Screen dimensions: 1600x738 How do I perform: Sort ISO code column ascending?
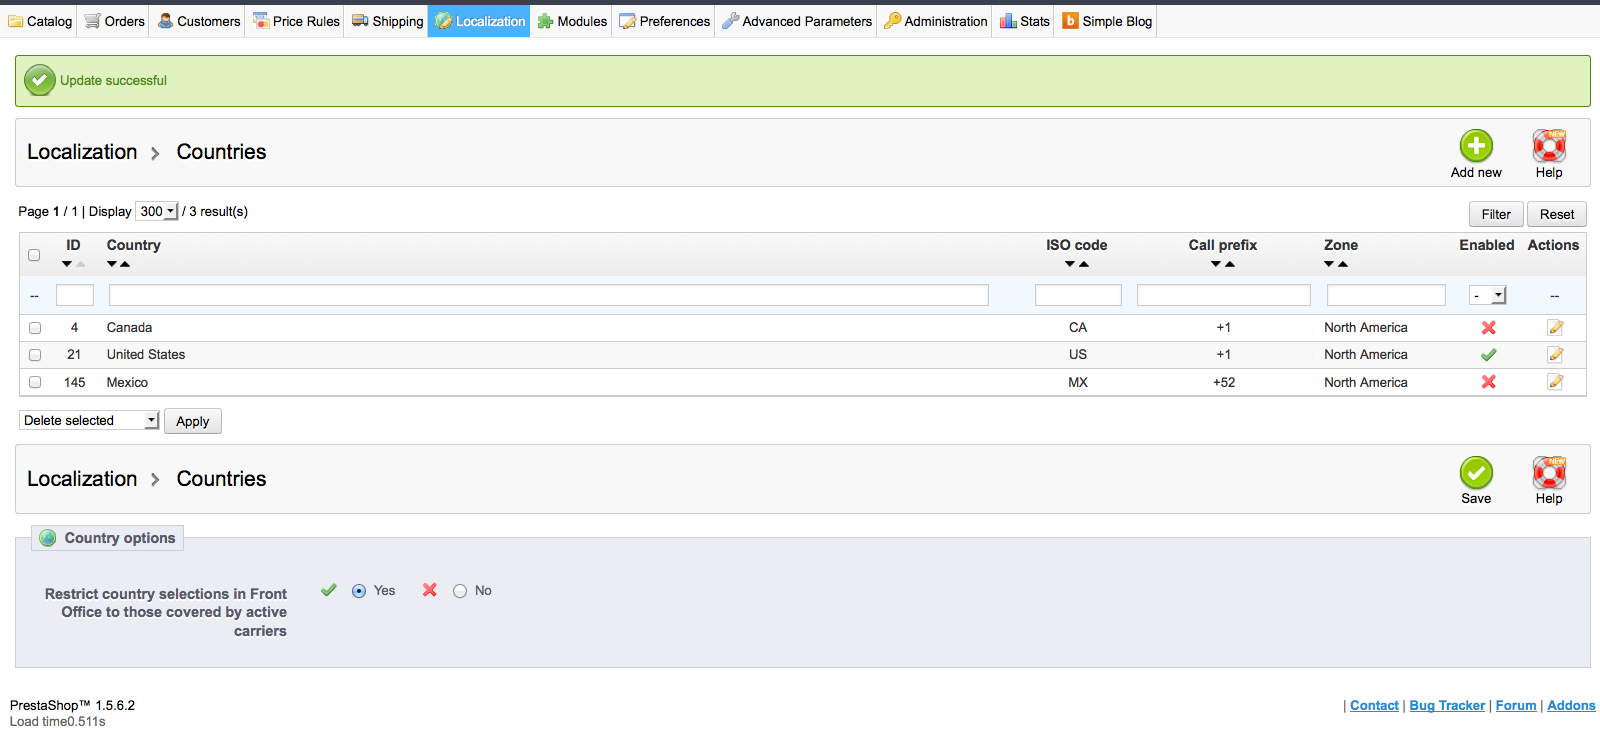(1084, 264)
